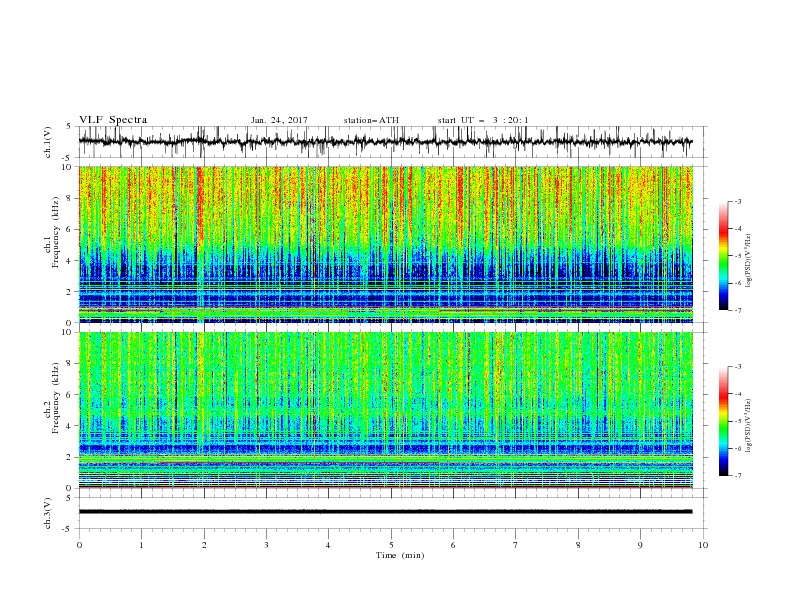
Task: Click the 'start UT = 3 :20: 1' text
Action: (x=483, y=120)
